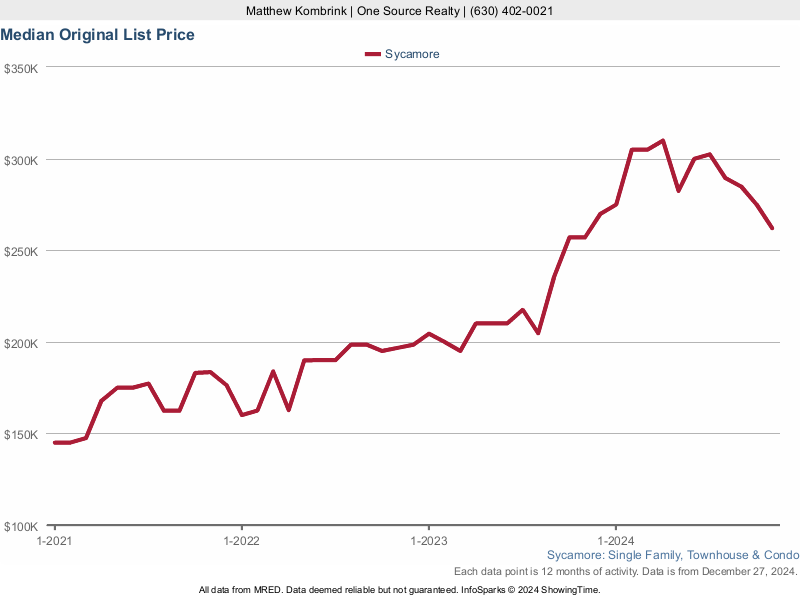Viewport: 800px width, 600px height.
Task: Click the first data point at line's left start
Action: tap(54, 442)
